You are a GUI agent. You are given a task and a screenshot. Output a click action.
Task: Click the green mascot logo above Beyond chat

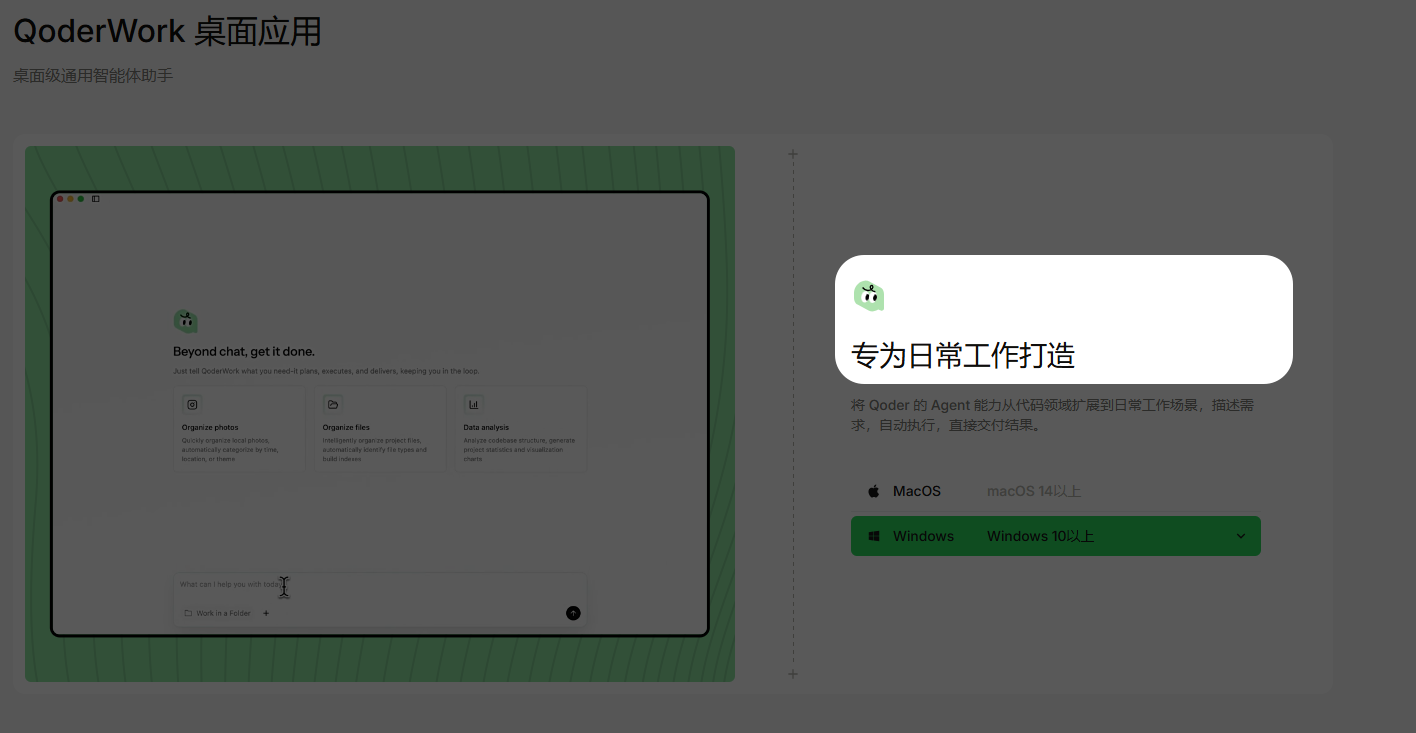[185, 321]
